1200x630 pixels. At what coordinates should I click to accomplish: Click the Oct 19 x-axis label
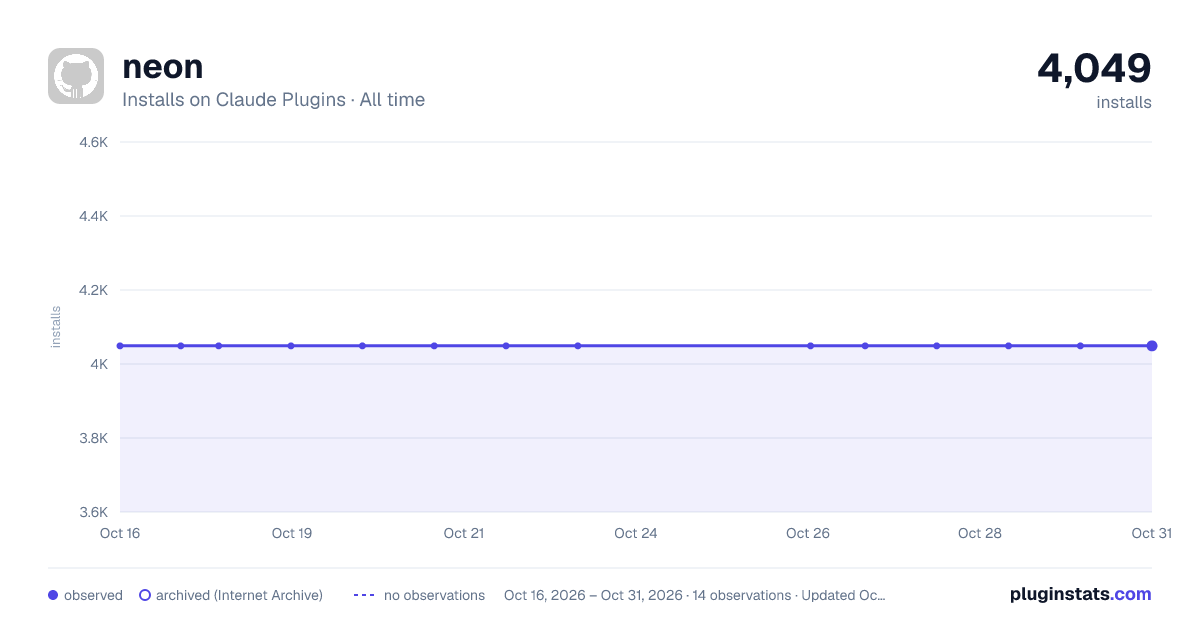pyautogui.click(x=292, y=533)
